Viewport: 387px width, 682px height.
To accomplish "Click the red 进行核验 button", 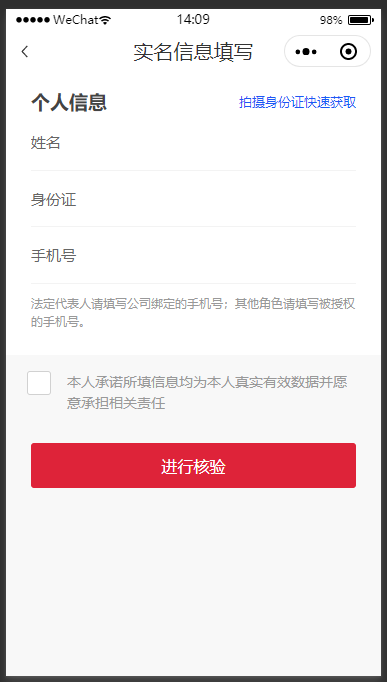I will [x=194, y=465].
